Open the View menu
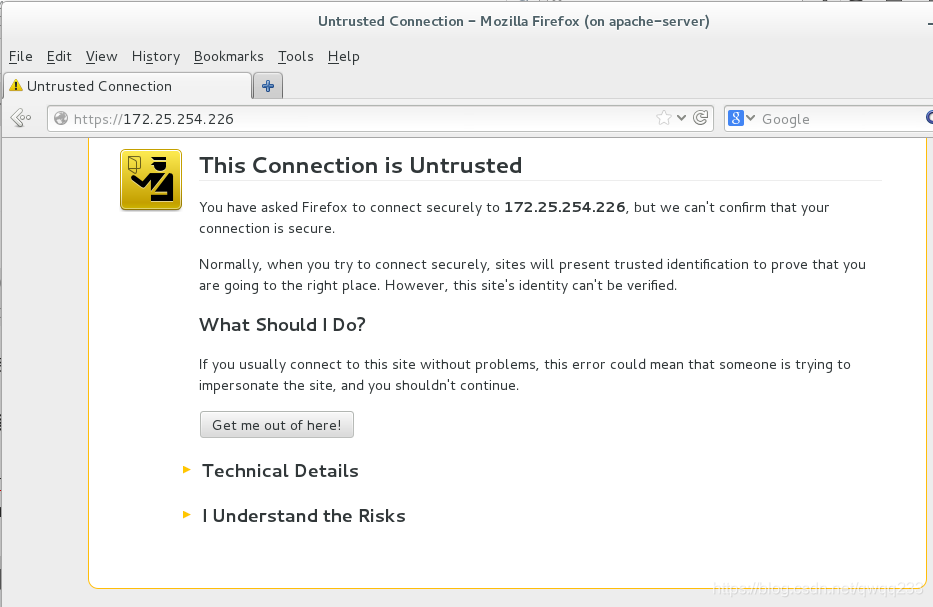 tap(101, 57)
